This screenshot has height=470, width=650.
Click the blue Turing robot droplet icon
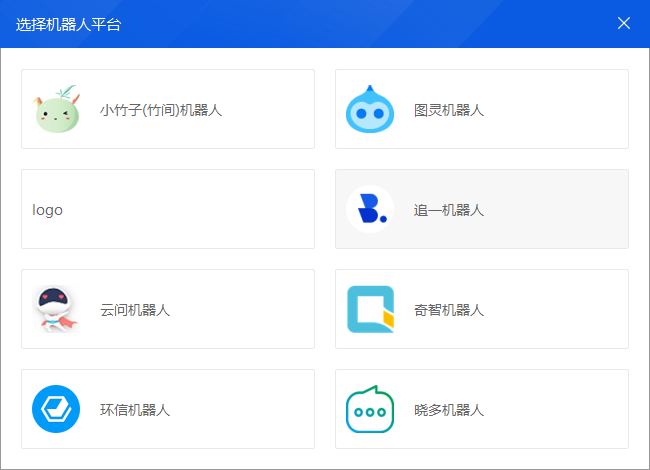point(370,109)
